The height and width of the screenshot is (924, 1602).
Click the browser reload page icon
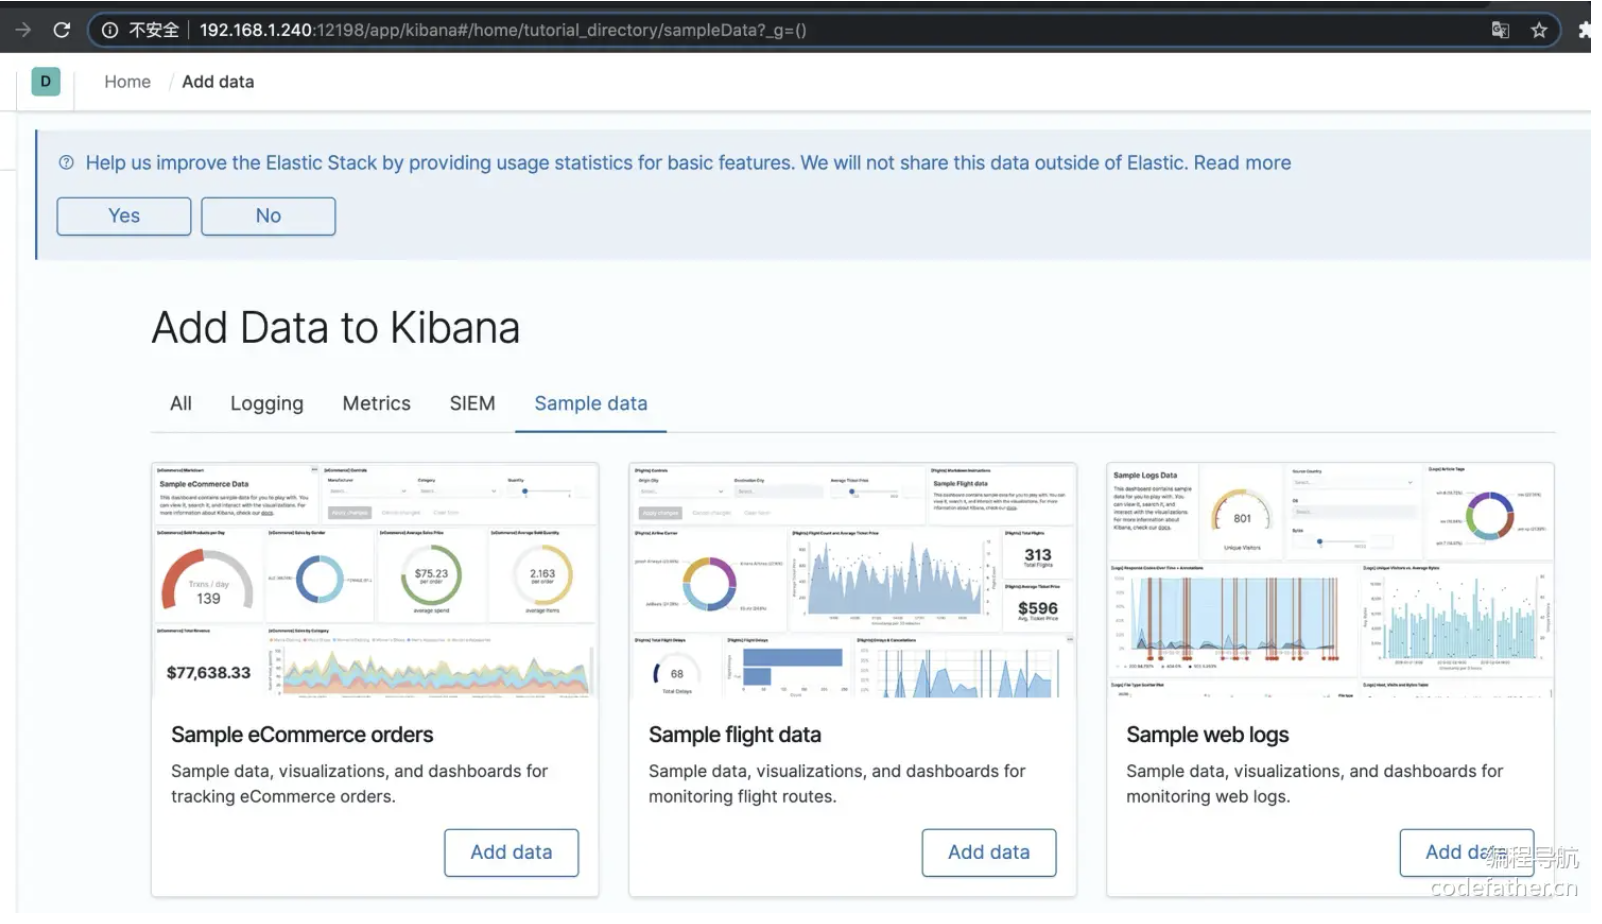(x=62, y=30)
